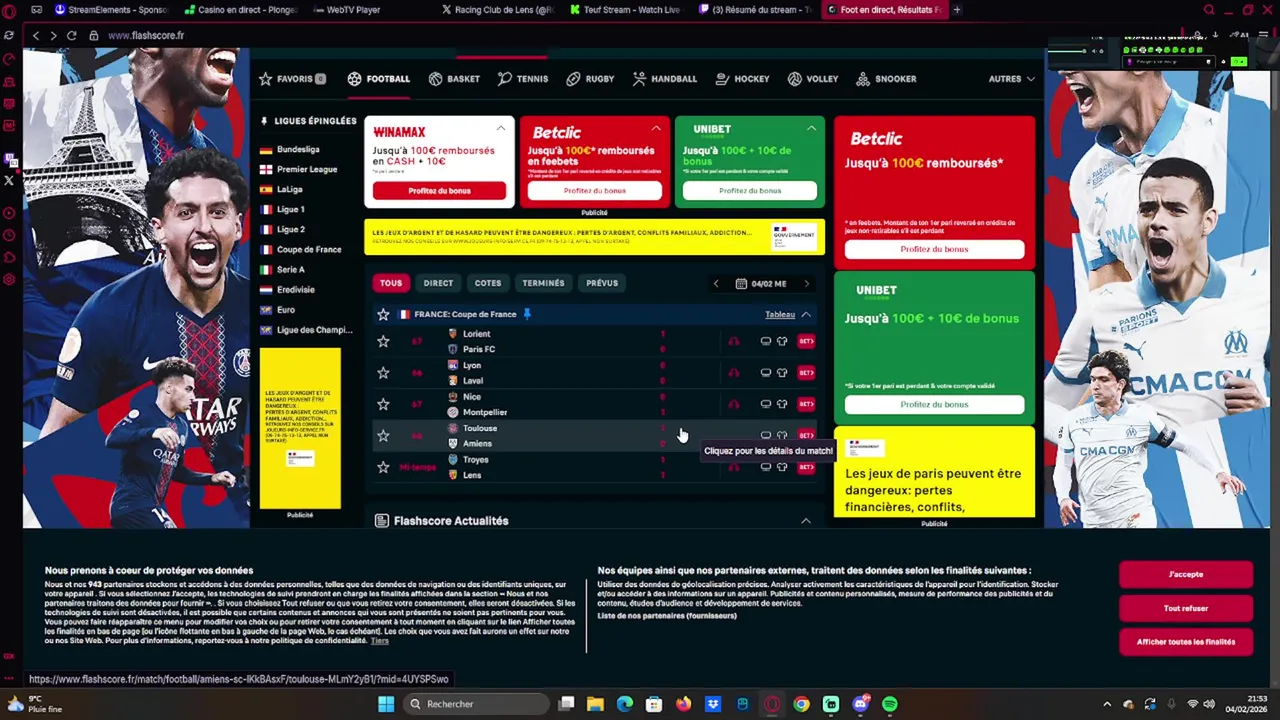Image resolution: width=1280 pixels, height=720 pixels.
Task: Reload the page with browser refresh icon
Action: [x=71, y=35]
